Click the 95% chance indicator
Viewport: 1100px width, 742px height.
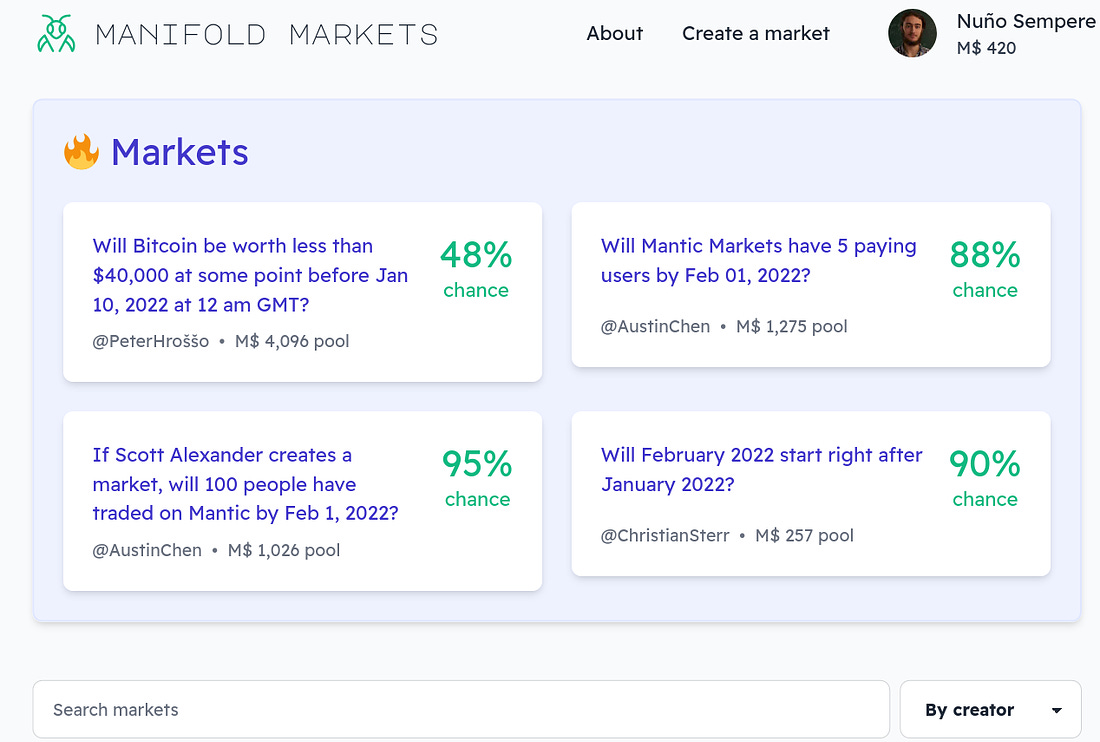(477, 477)
